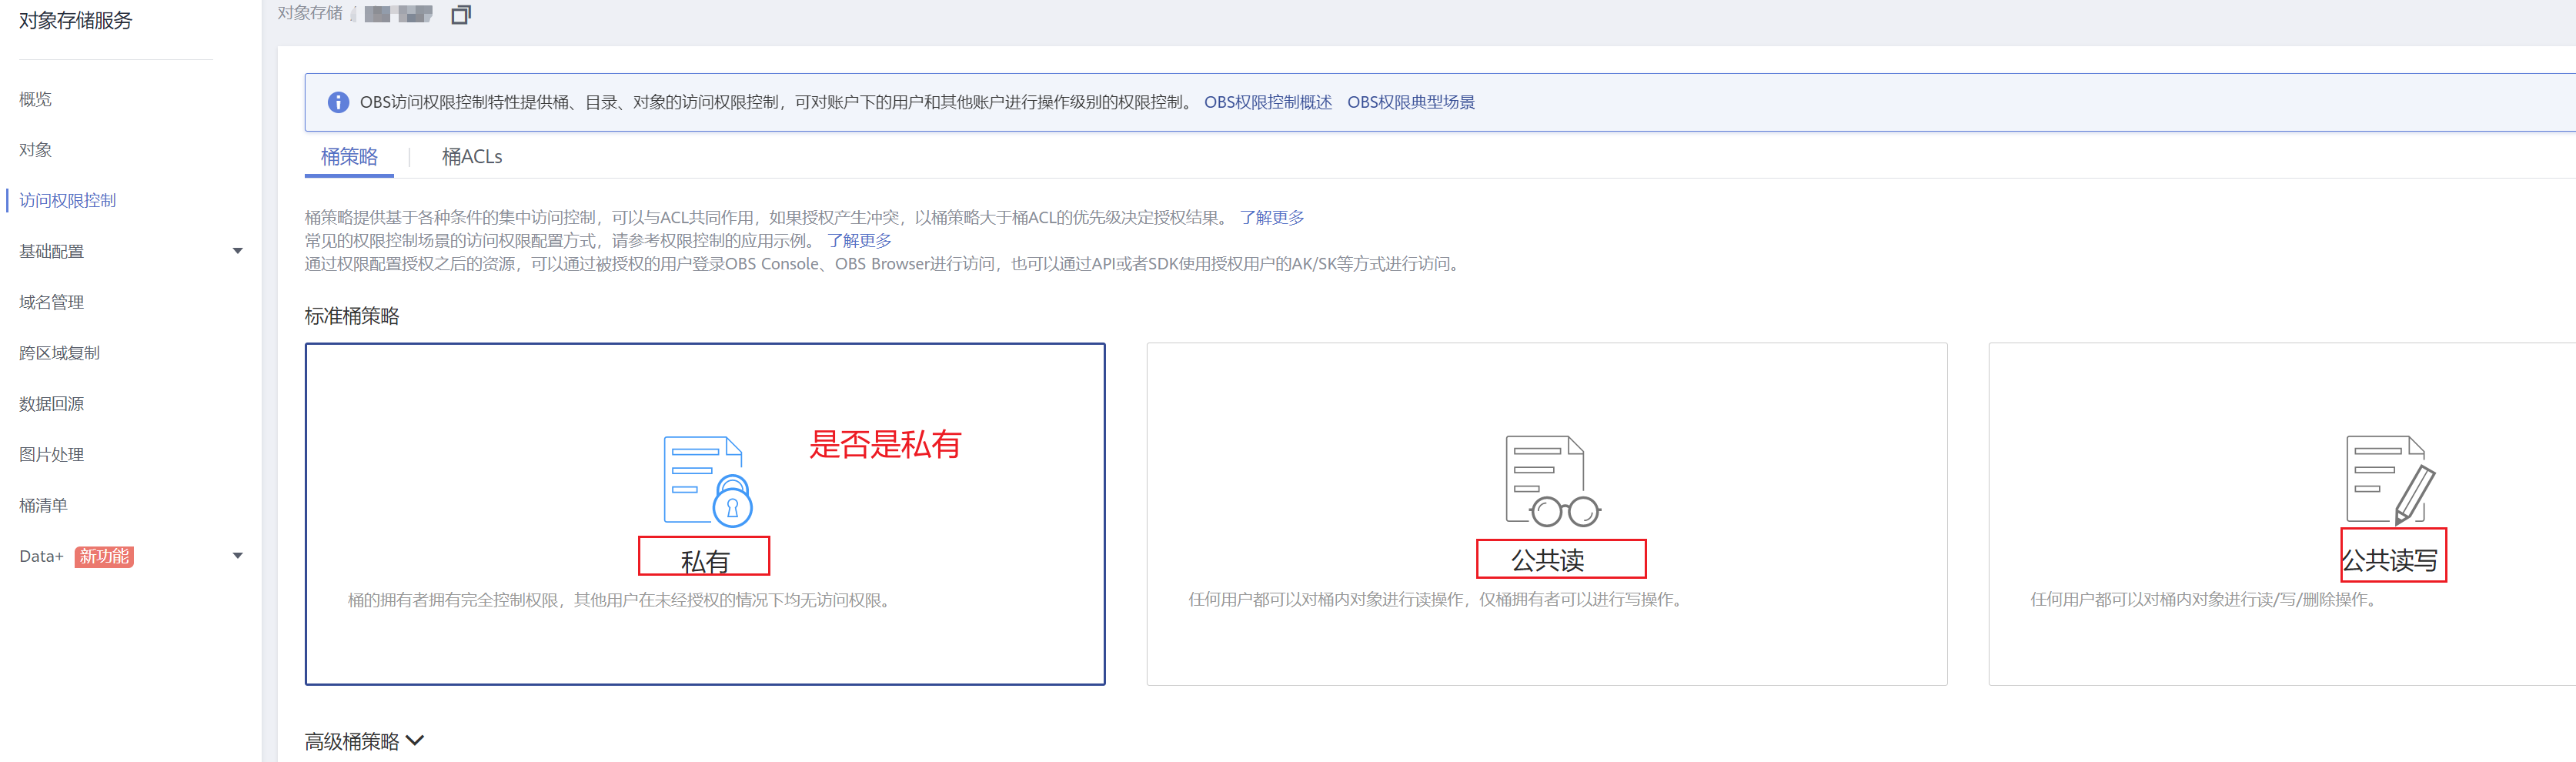The image size is (2576, 762).
Task: Click the 新功能 badge beside Data+
Action: pos(104,556)
